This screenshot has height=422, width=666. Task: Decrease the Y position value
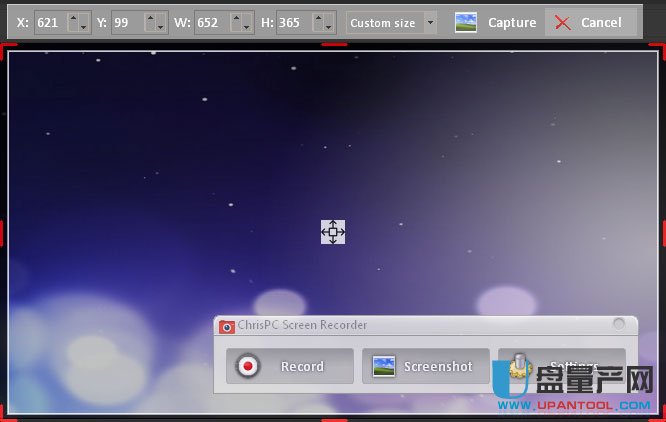pyautogui.click(x=161, y=28)
